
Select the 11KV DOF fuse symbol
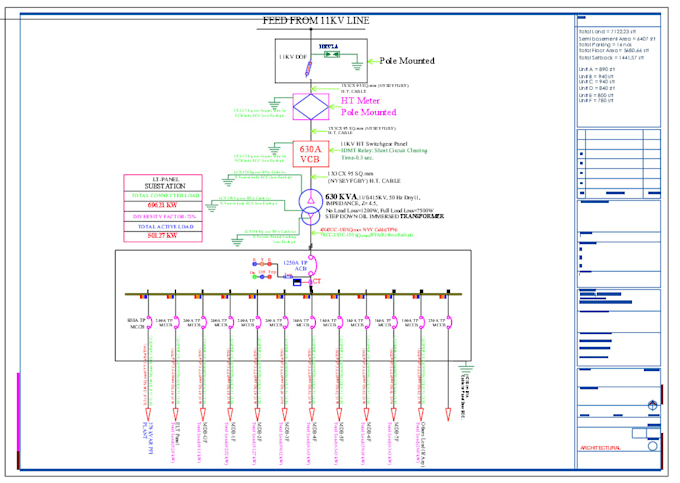coord(308,69)
